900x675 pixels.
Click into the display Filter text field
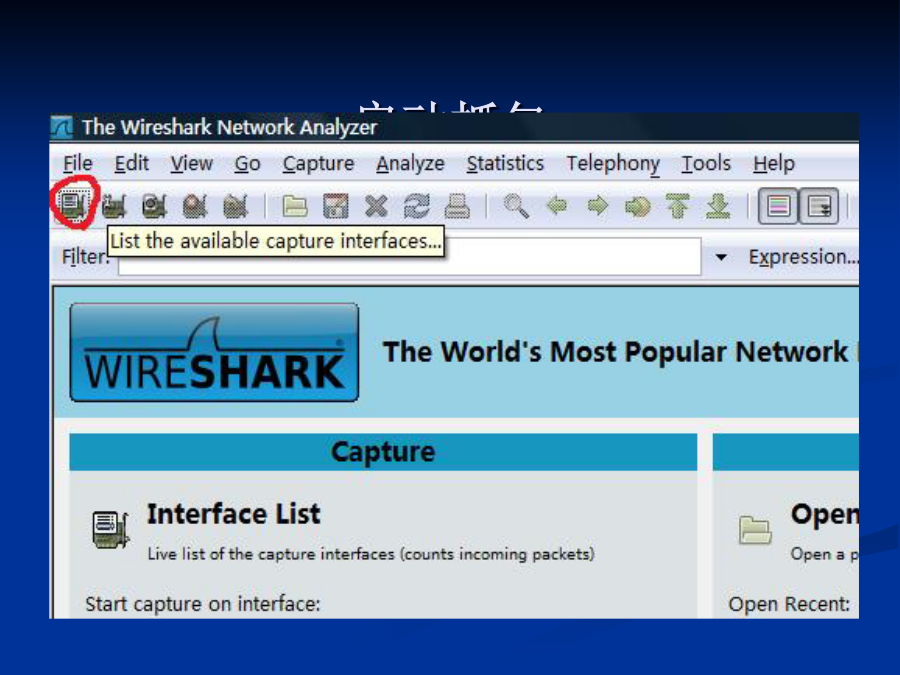[x=410, y=257]
